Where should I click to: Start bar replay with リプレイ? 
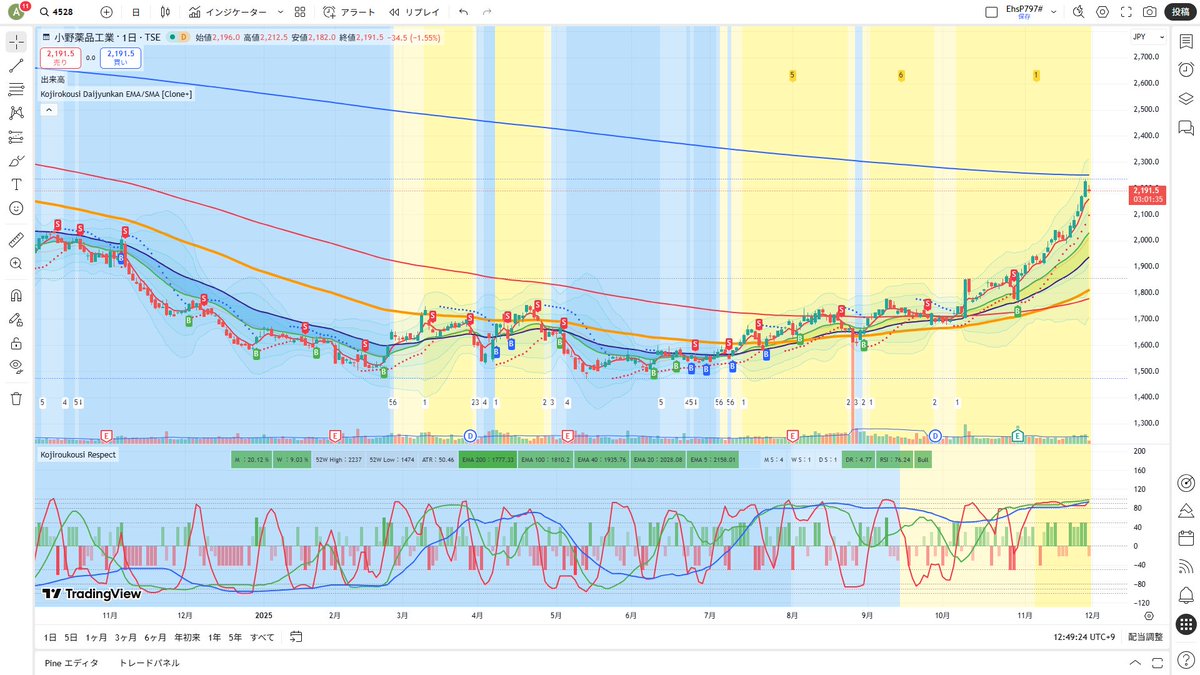pos(414,12)
